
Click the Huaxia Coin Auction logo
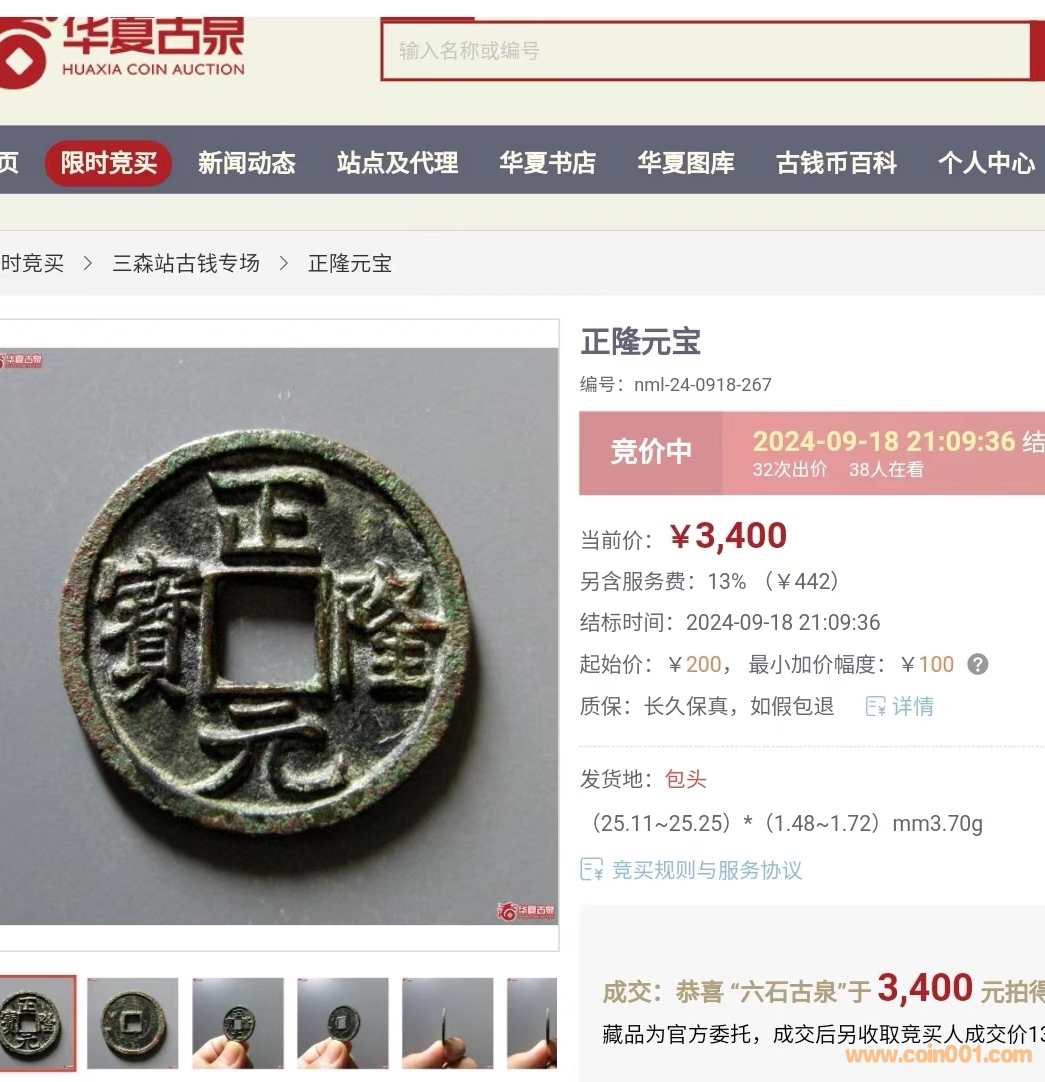(x=123, y=52)
